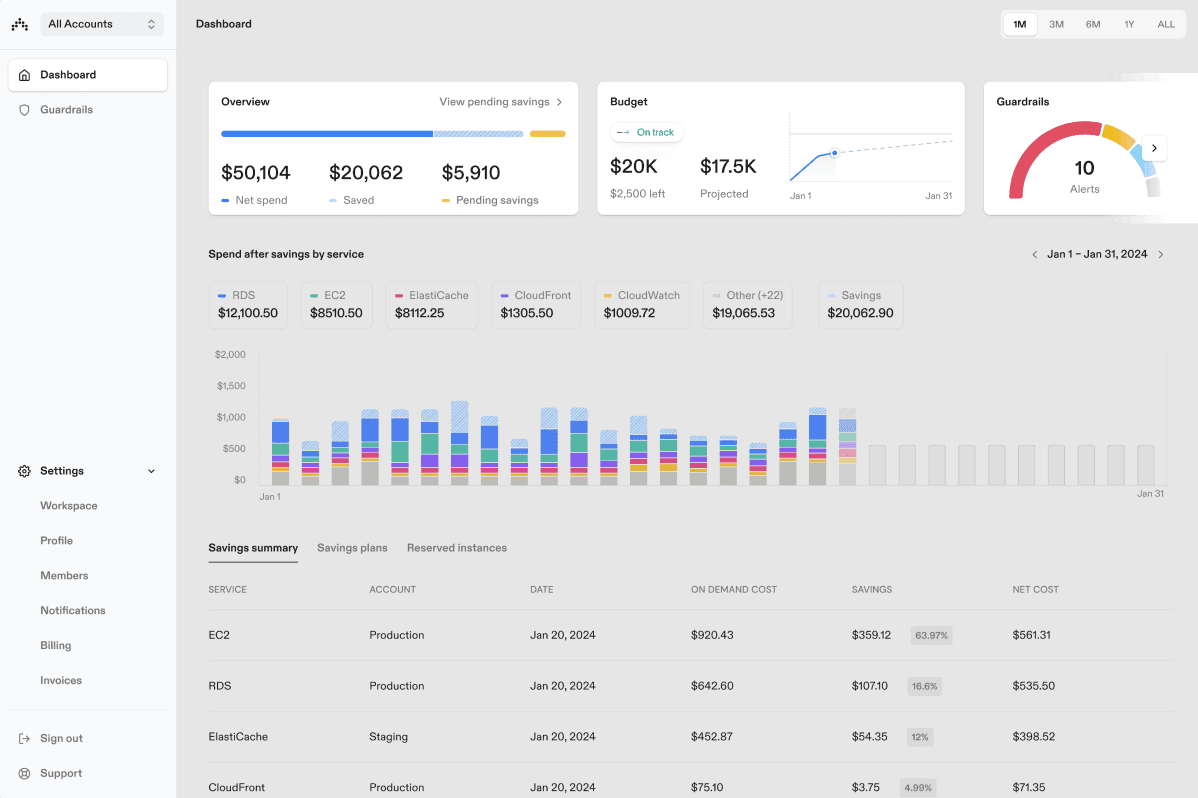Click the app logo icon

tap(20, 24)
